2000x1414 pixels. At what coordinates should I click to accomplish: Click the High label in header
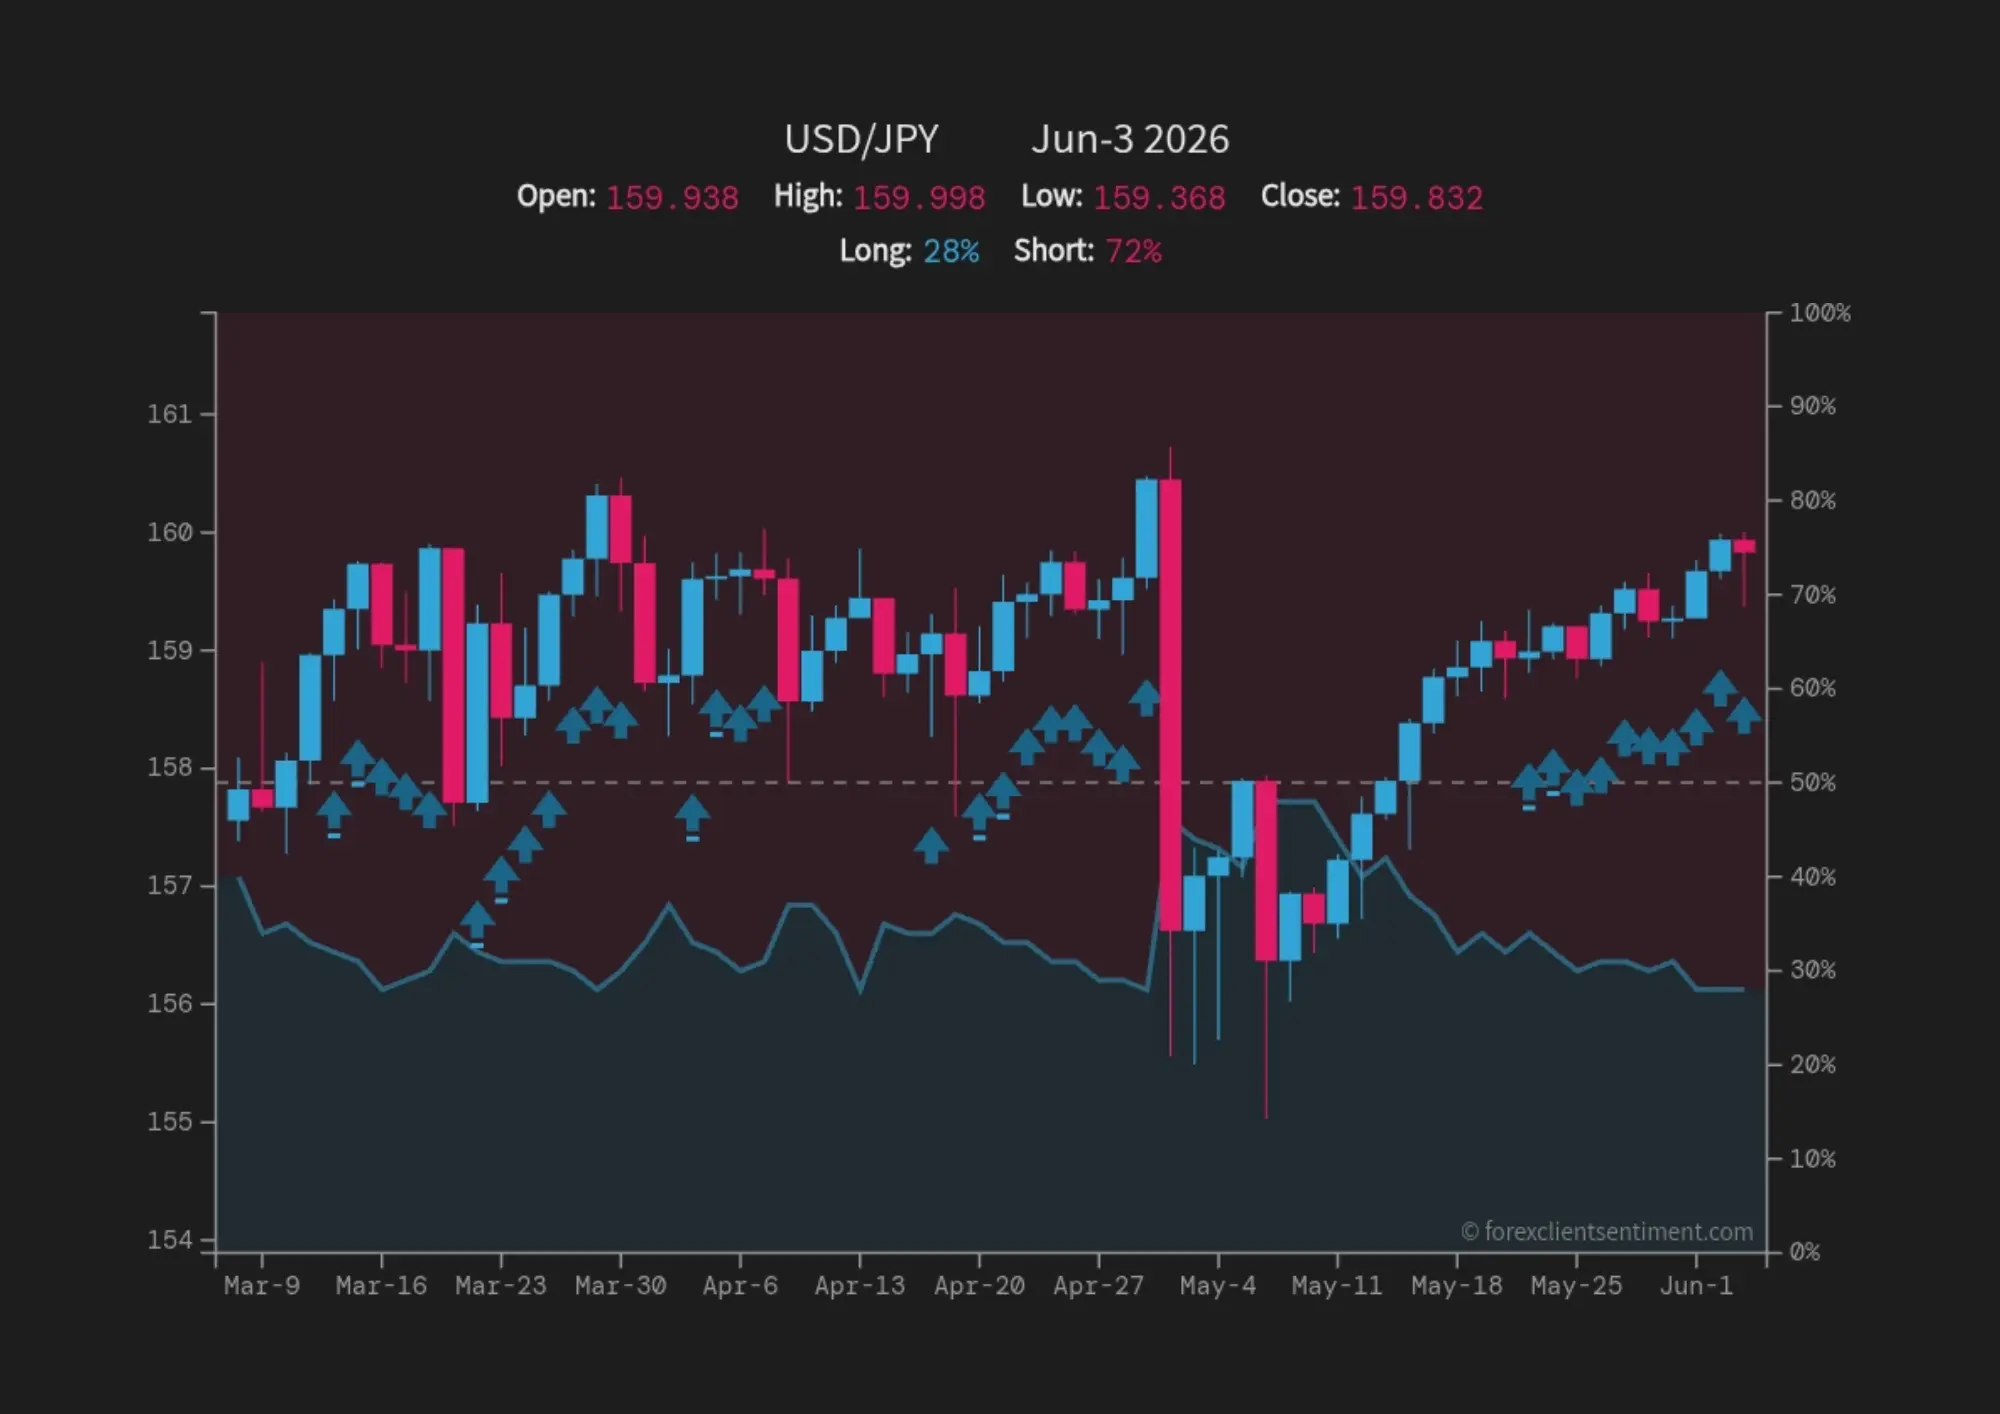(808, 196)
